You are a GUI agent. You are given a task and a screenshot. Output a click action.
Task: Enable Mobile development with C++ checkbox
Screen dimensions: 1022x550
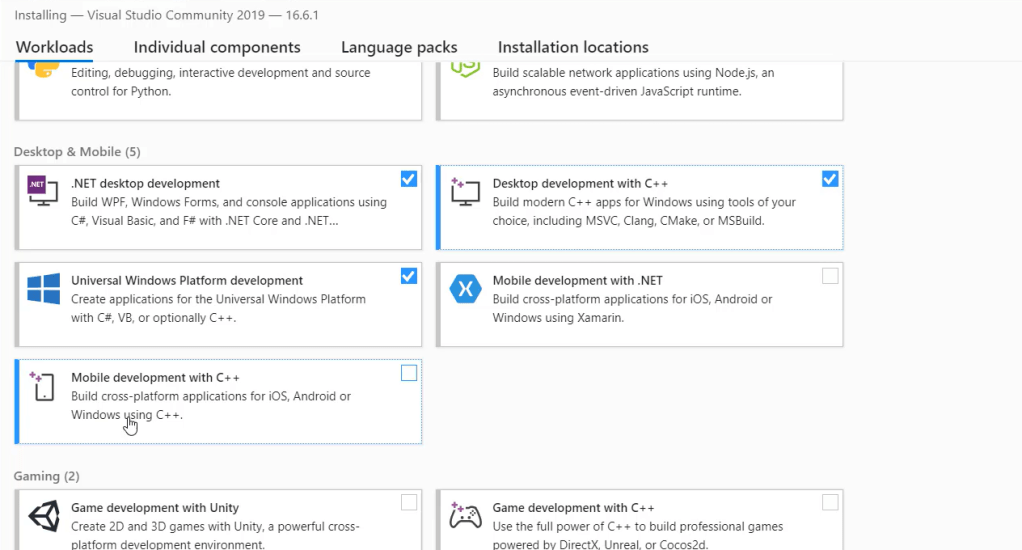(409, 373)
